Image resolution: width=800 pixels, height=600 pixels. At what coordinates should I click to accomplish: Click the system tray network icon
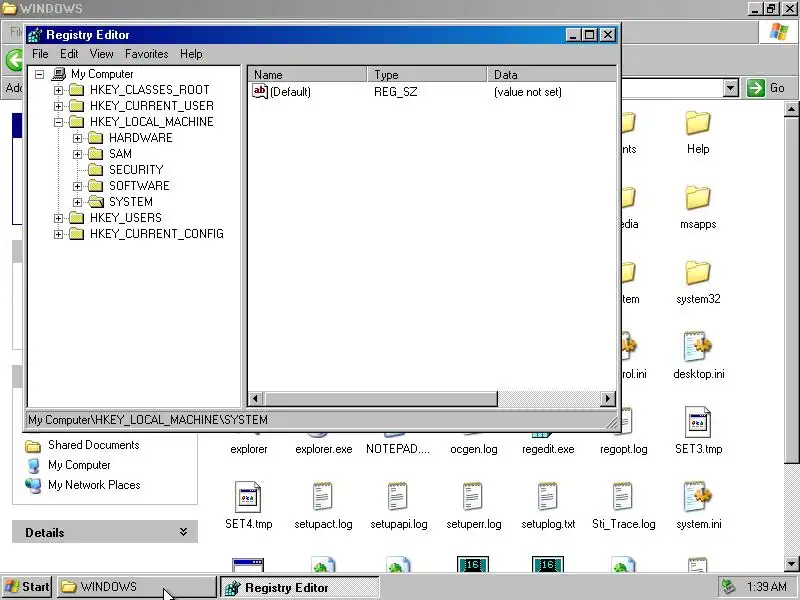point(728,587)
